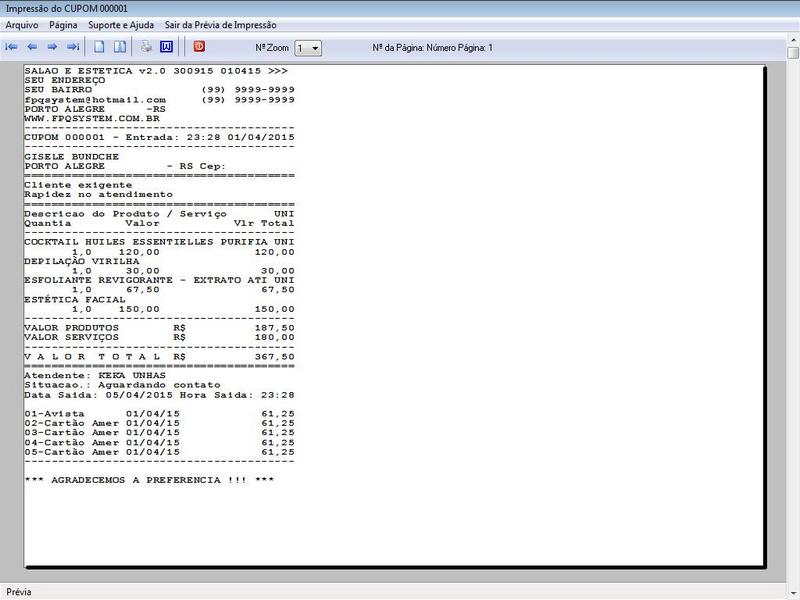Click the Impressão do CUPOM title bar
Image resolution: width=800 pixels, height=600 pixels.
coord(400,8)
